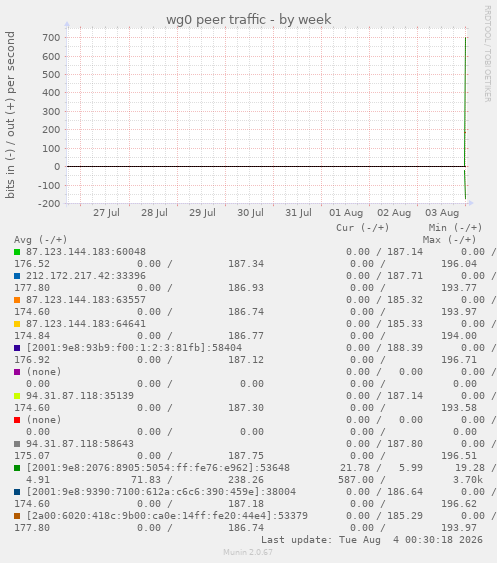Screen dimensions: 497x563
Task: Click the blue swatch for 212.172.217.42:33396
Action: click(x=17, y=276)
